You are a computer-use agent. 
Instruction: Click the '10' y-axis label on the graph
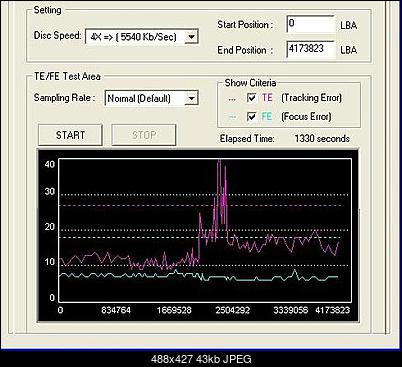pyautogui.click(x=50, y=262)
